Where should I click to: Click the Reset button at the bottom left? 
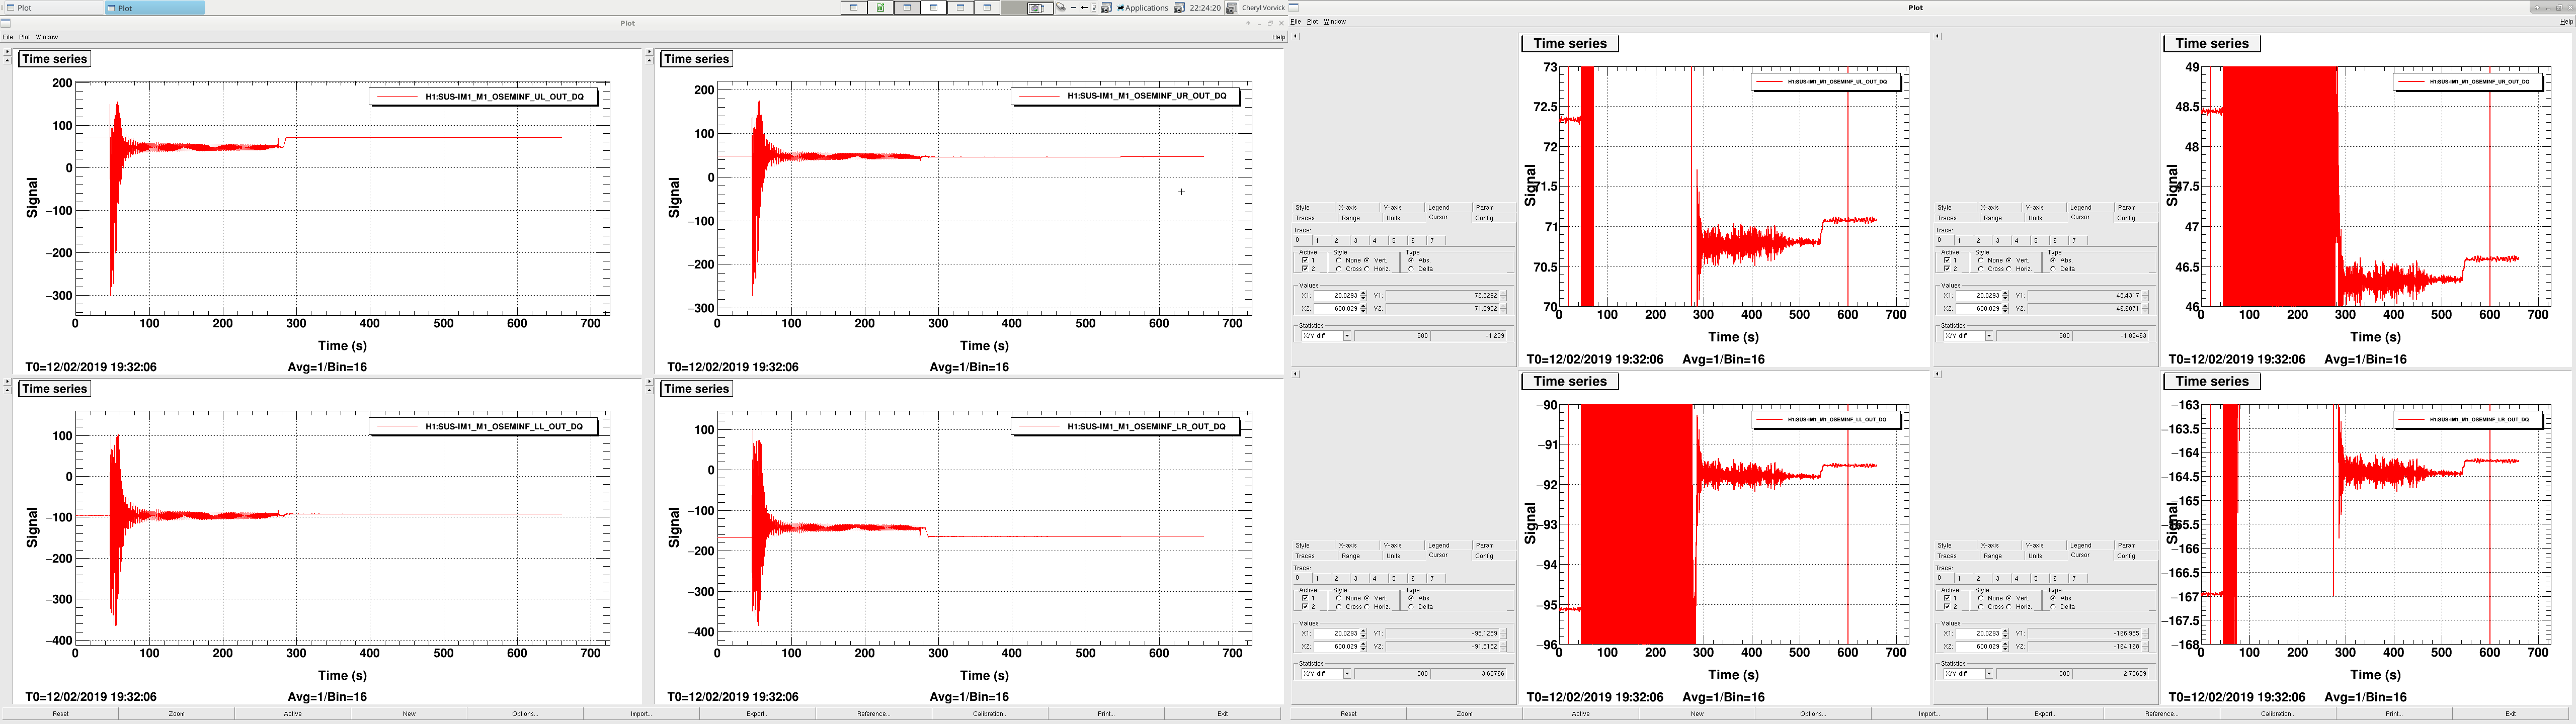click(60, 714)
